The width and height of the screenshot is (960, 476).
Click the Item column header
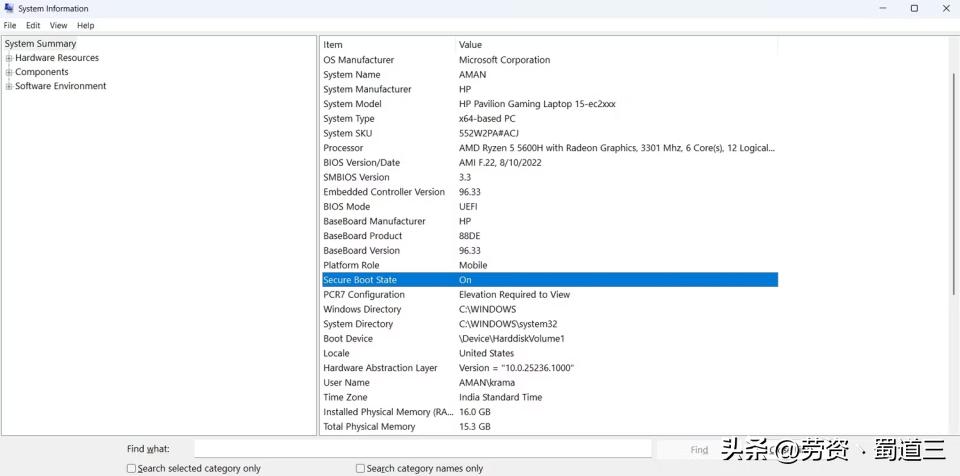(x=388, y=45)
